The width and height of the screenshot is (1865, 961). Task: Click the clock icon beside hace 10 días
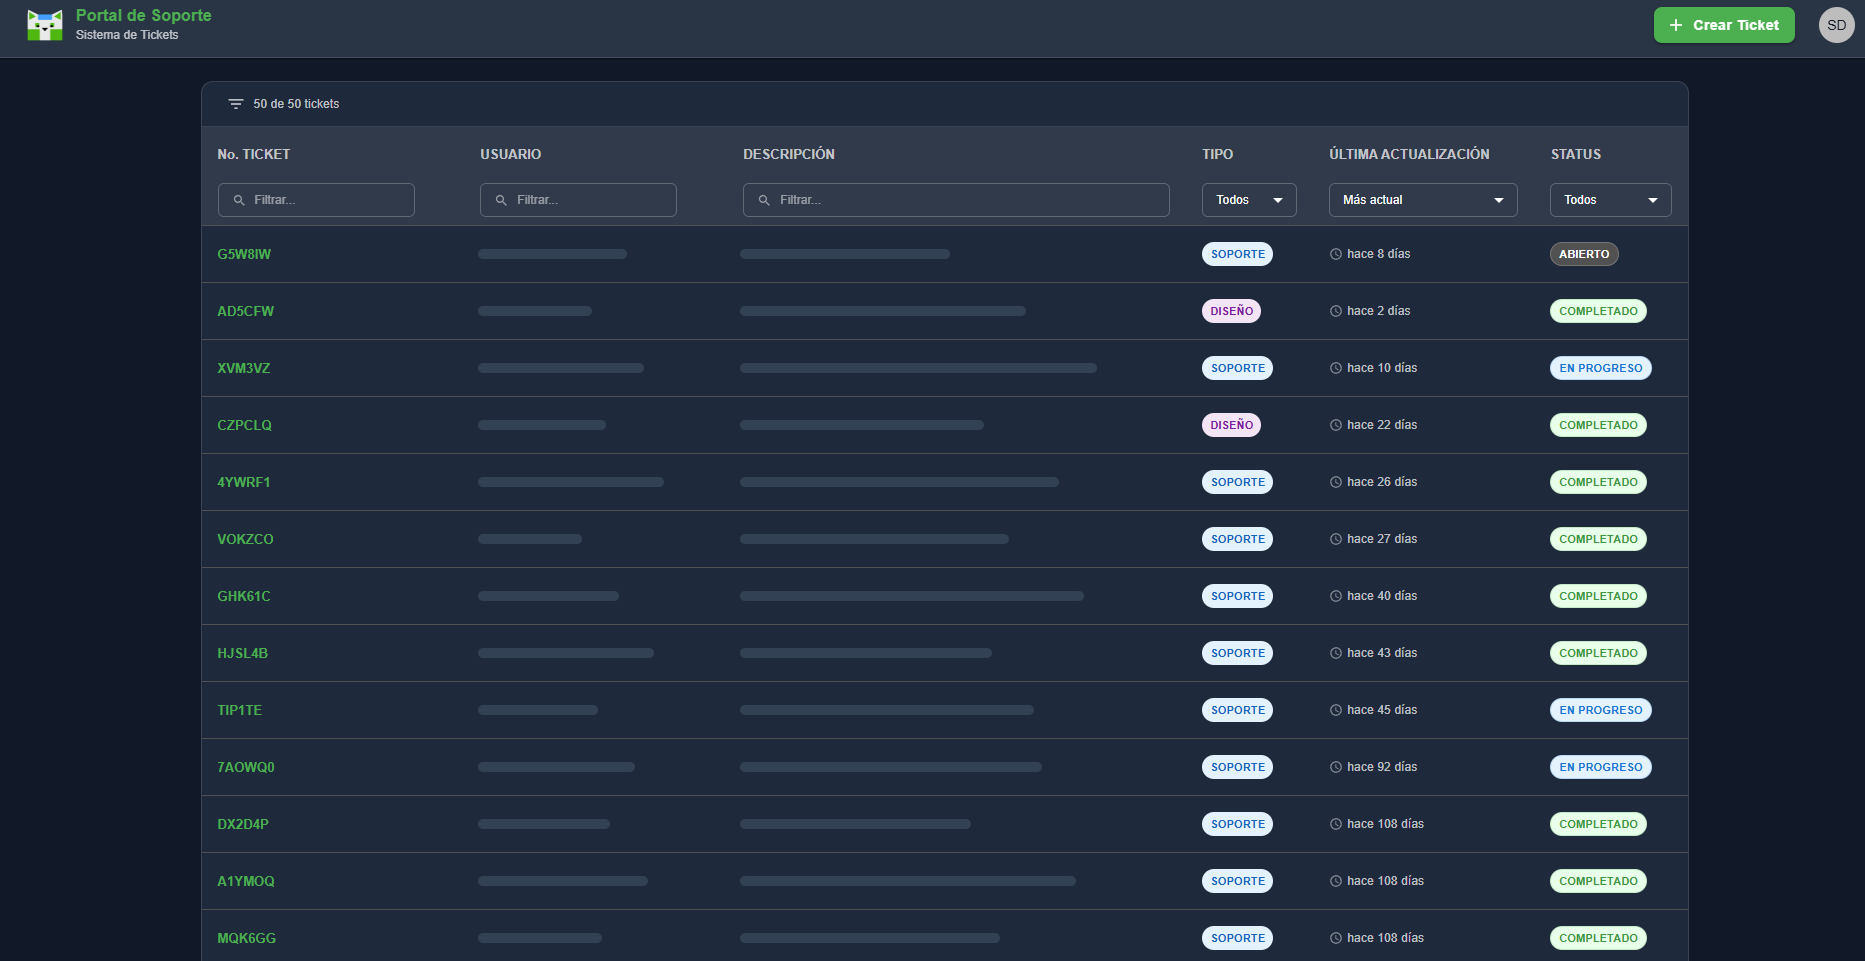point(1336,368)
